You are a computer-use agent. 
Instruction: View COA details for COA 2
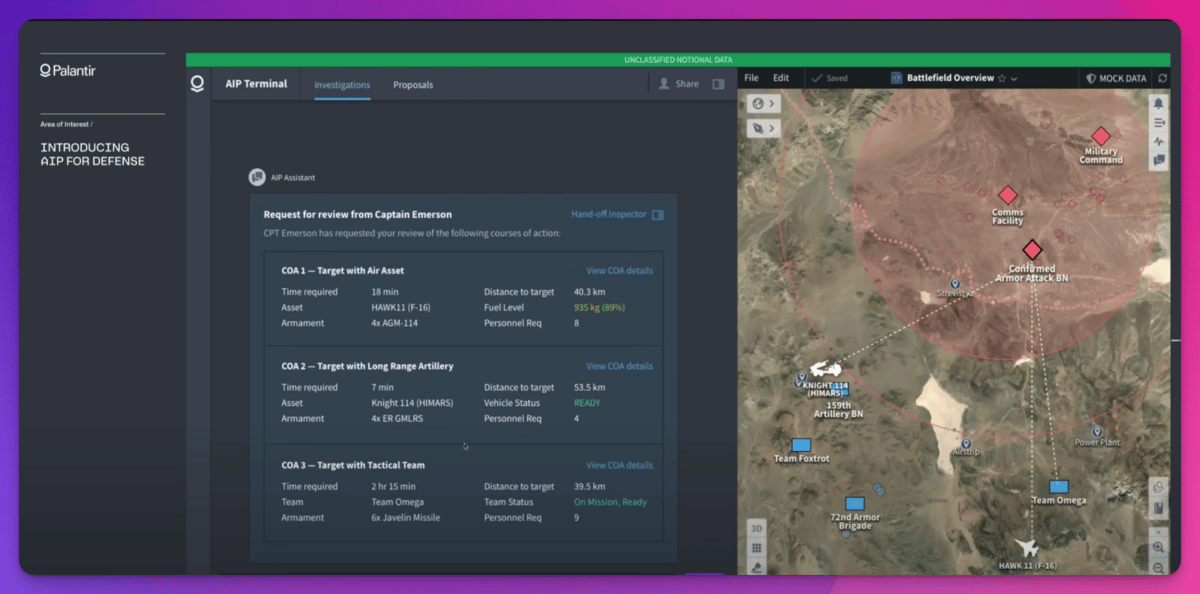(619, 366)
